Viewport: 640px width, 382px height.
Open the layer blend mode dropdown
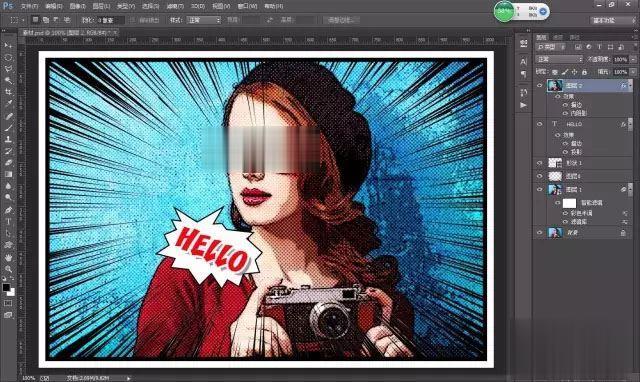pos(559,59)
